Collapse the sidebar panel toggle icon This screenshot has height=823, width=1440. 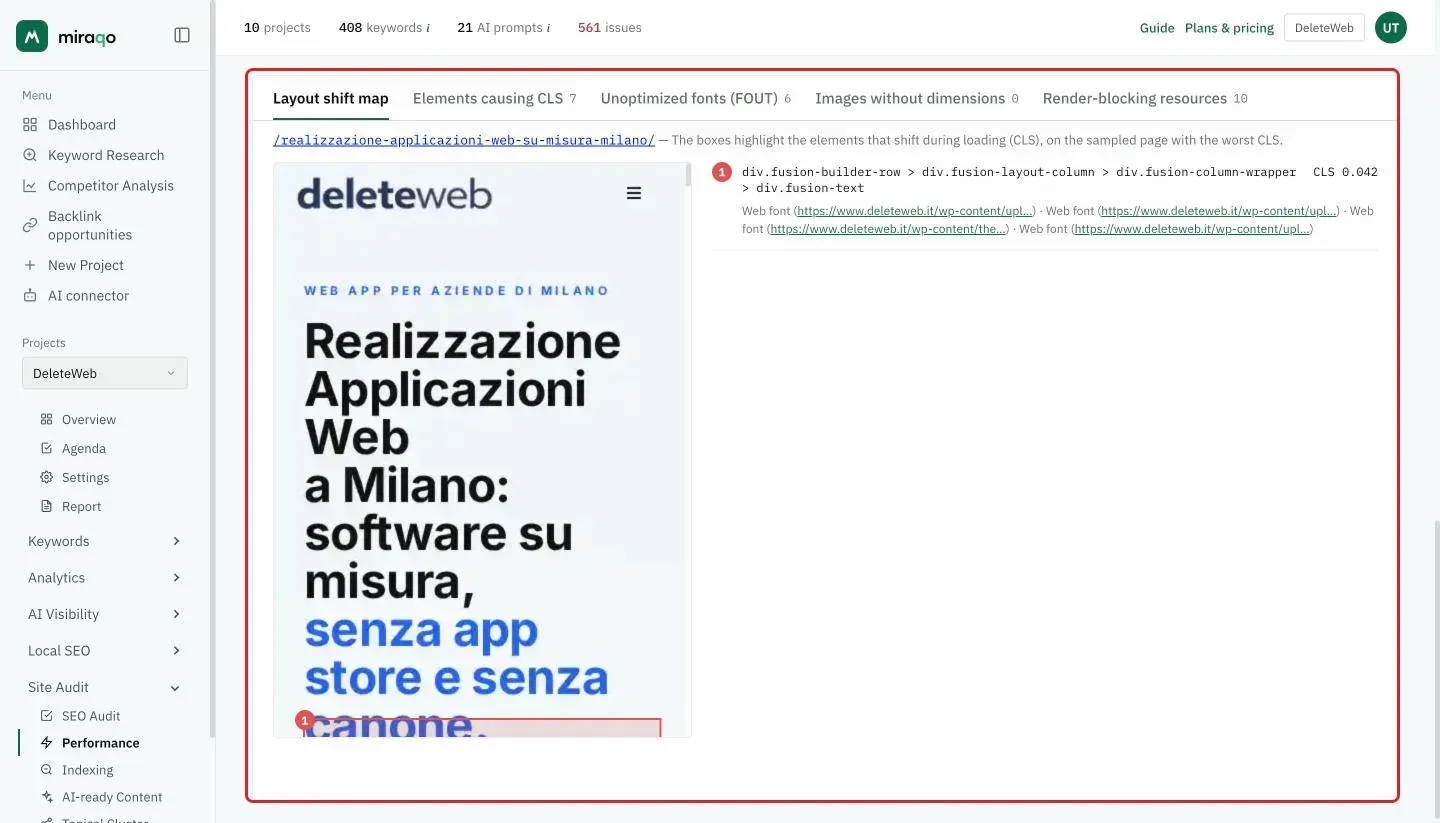[x=182, y=35]
